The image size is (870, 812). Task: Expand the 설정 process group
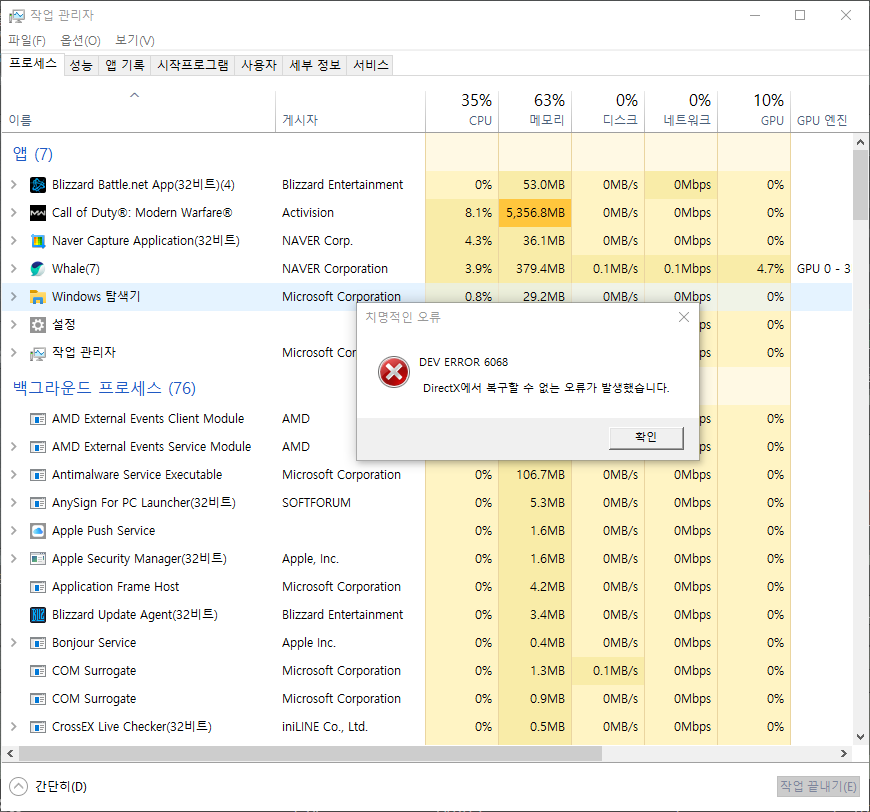[x=14, y=325]
